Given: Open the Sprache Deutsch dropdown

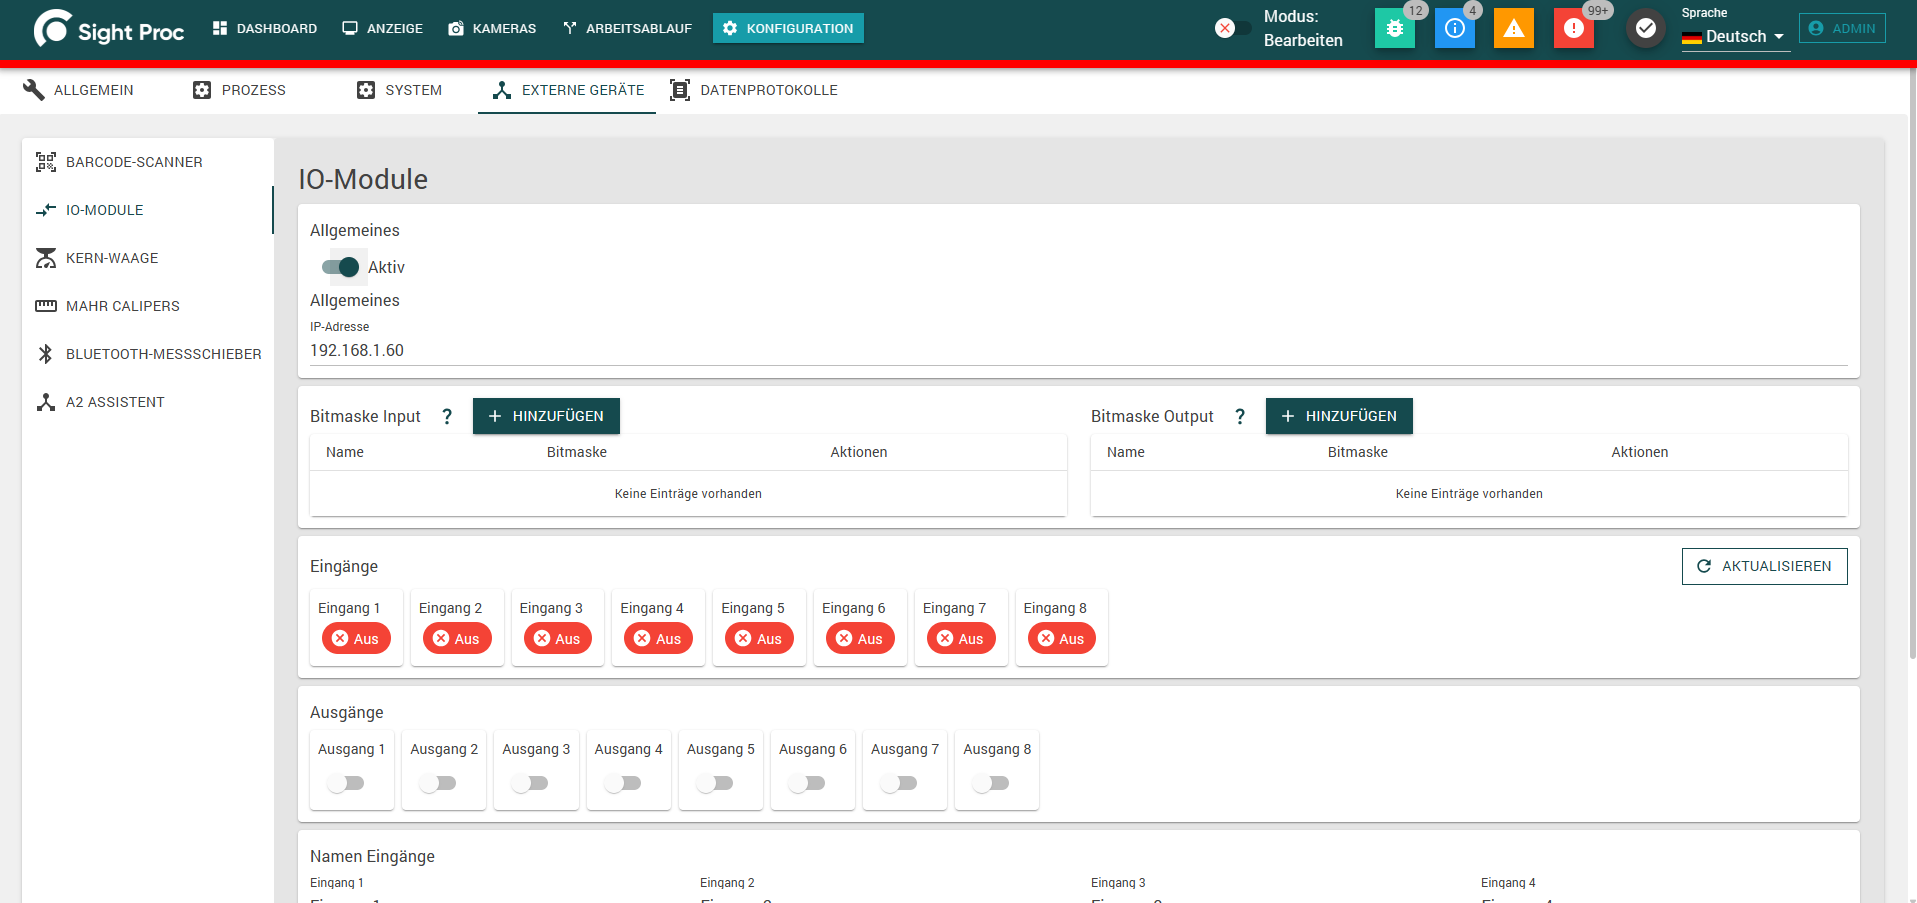Looking at the screenshot, I should [x=1735, y=36].
